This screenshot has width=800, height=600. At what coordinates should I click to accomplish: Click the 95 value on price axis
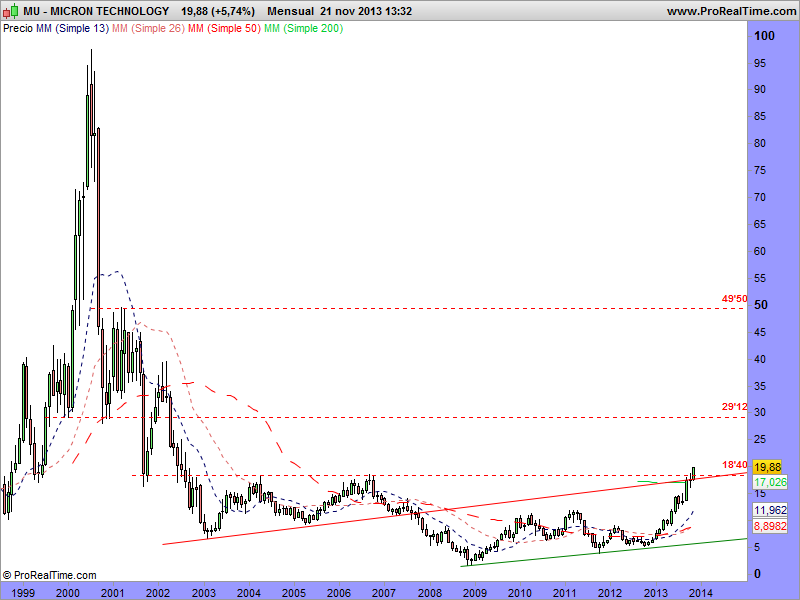(760, 63)
